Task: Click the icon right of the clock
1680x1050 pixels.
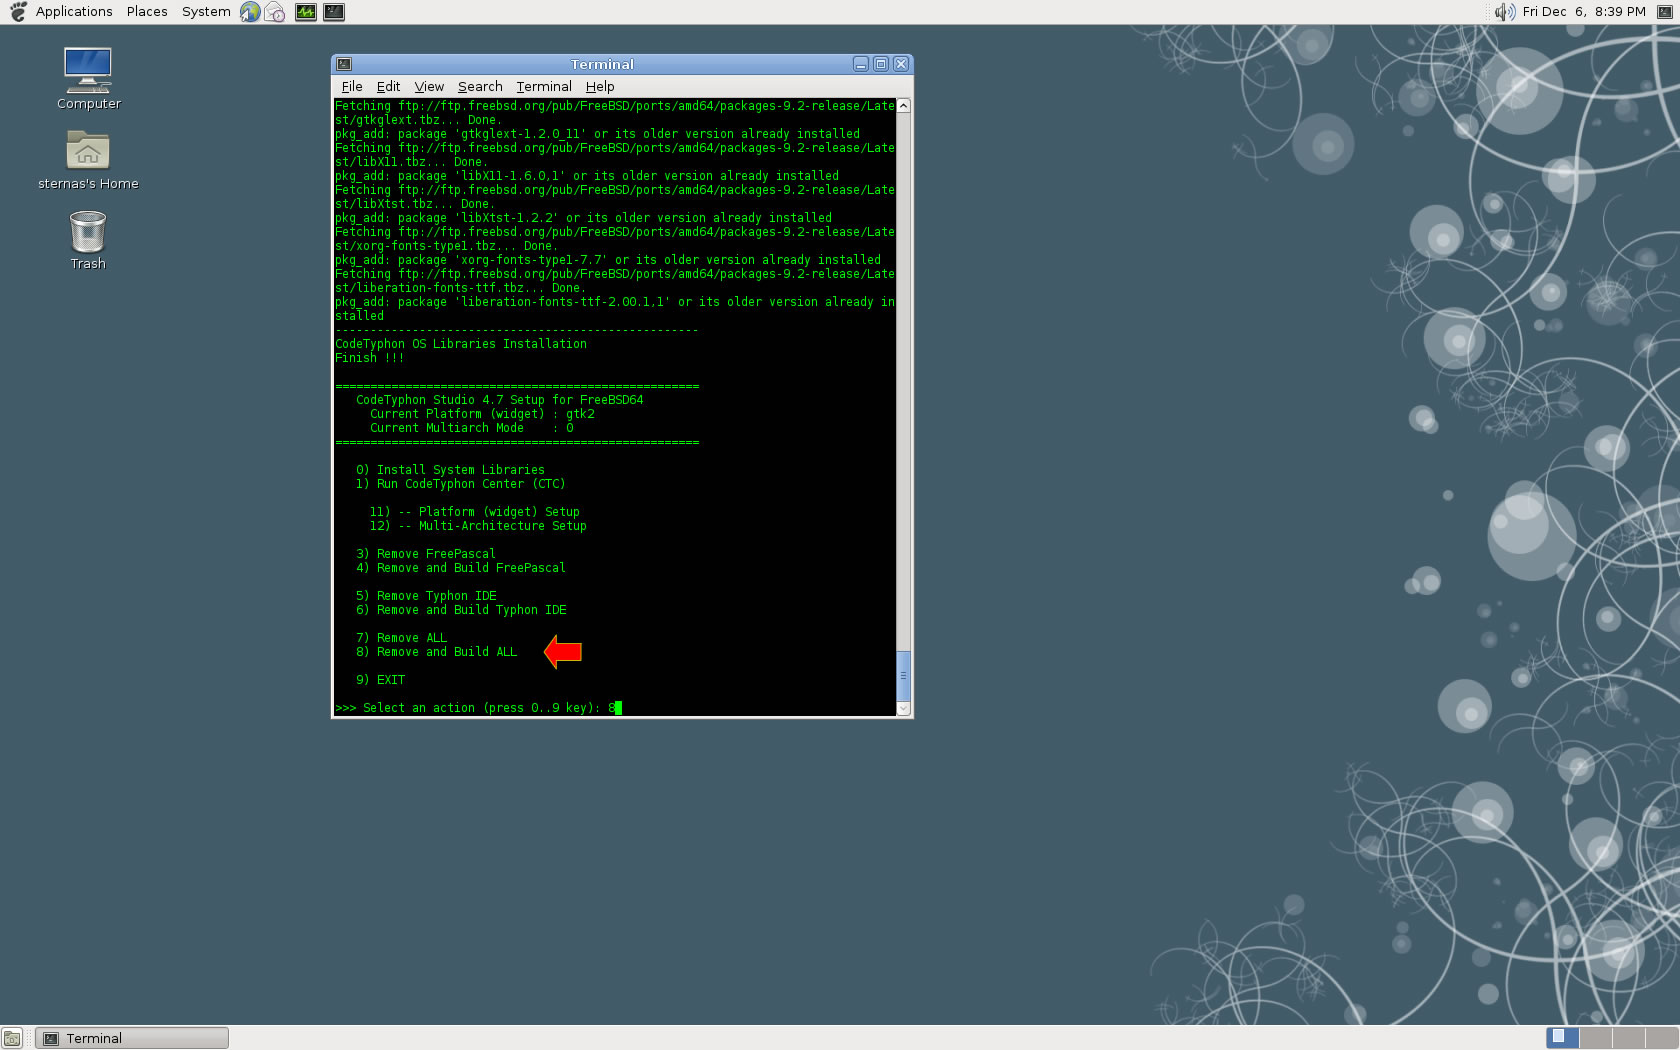Action: (1665, 12)
